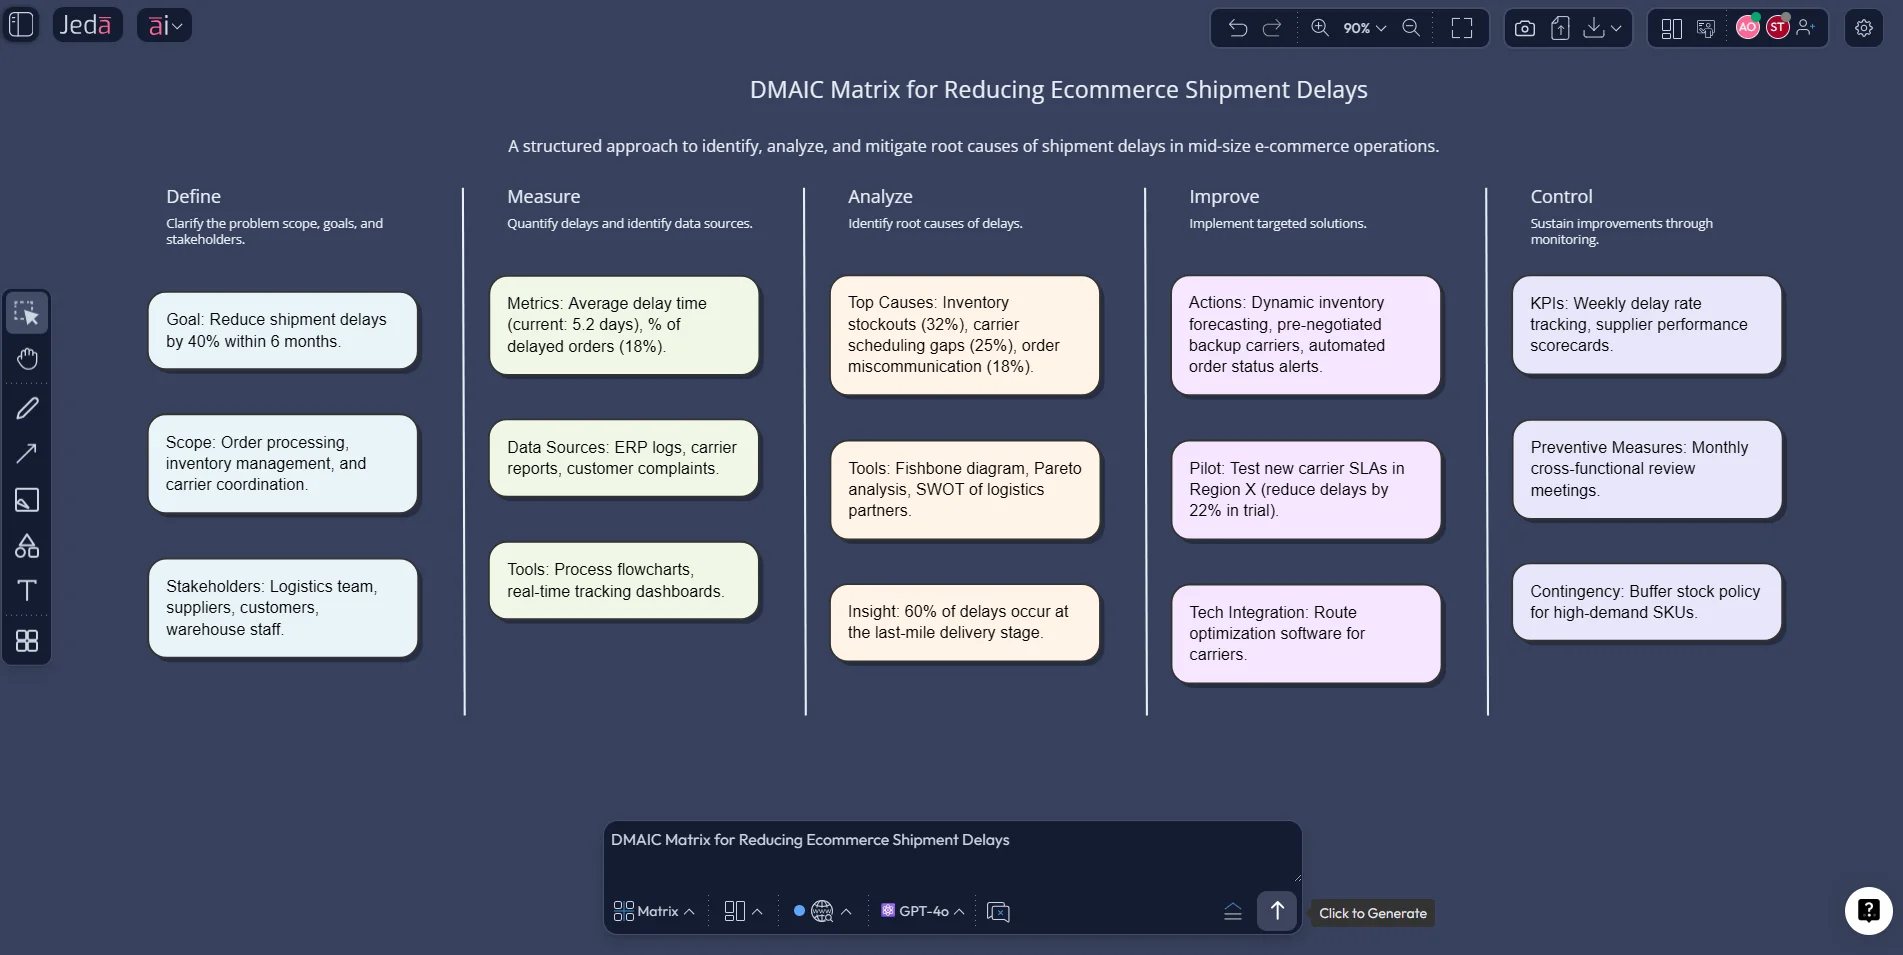Toggle the web search option
This screenshot has width=1903, height=955.
[821, 911]
